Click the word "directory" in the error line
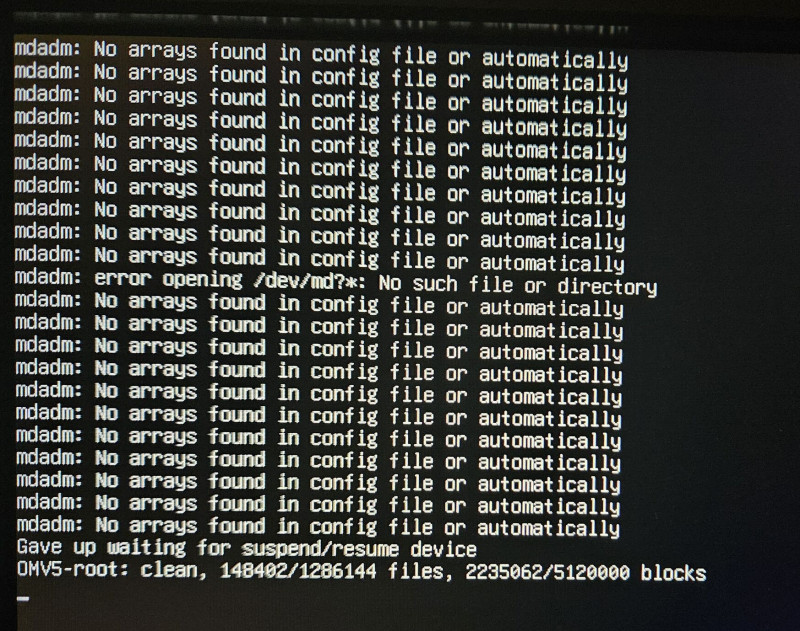The image size is (800, 631). 607,287
